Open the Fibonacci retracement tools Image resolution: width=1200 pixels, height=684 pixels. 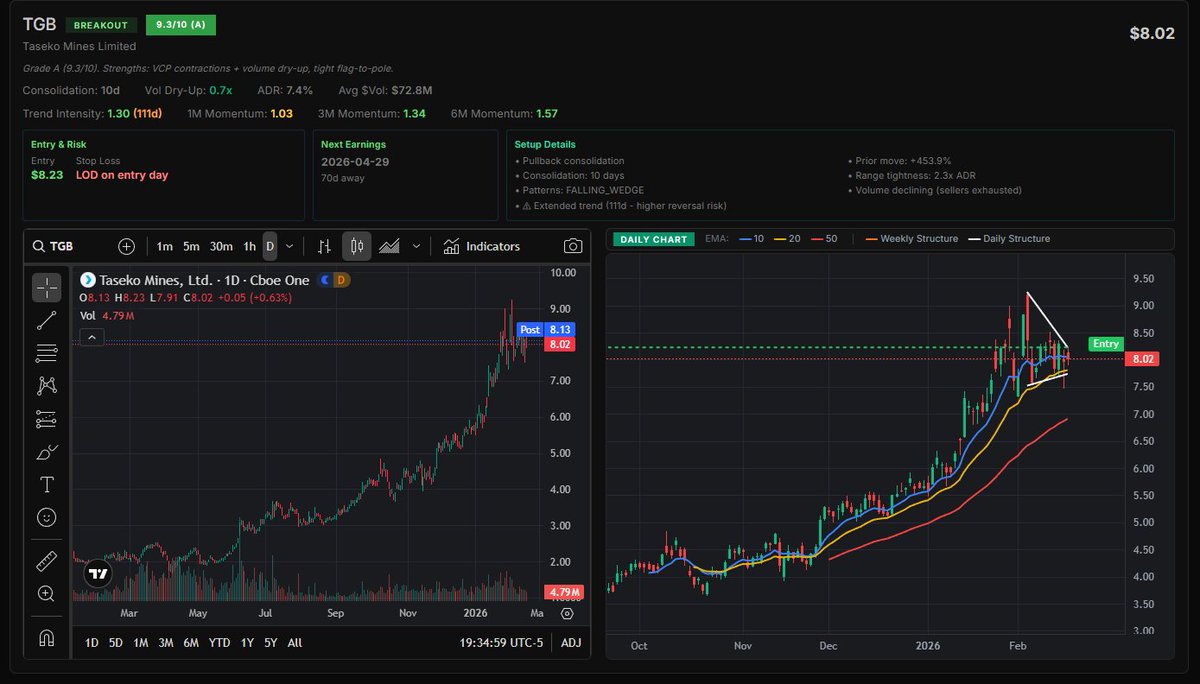[x=46, y=353]
